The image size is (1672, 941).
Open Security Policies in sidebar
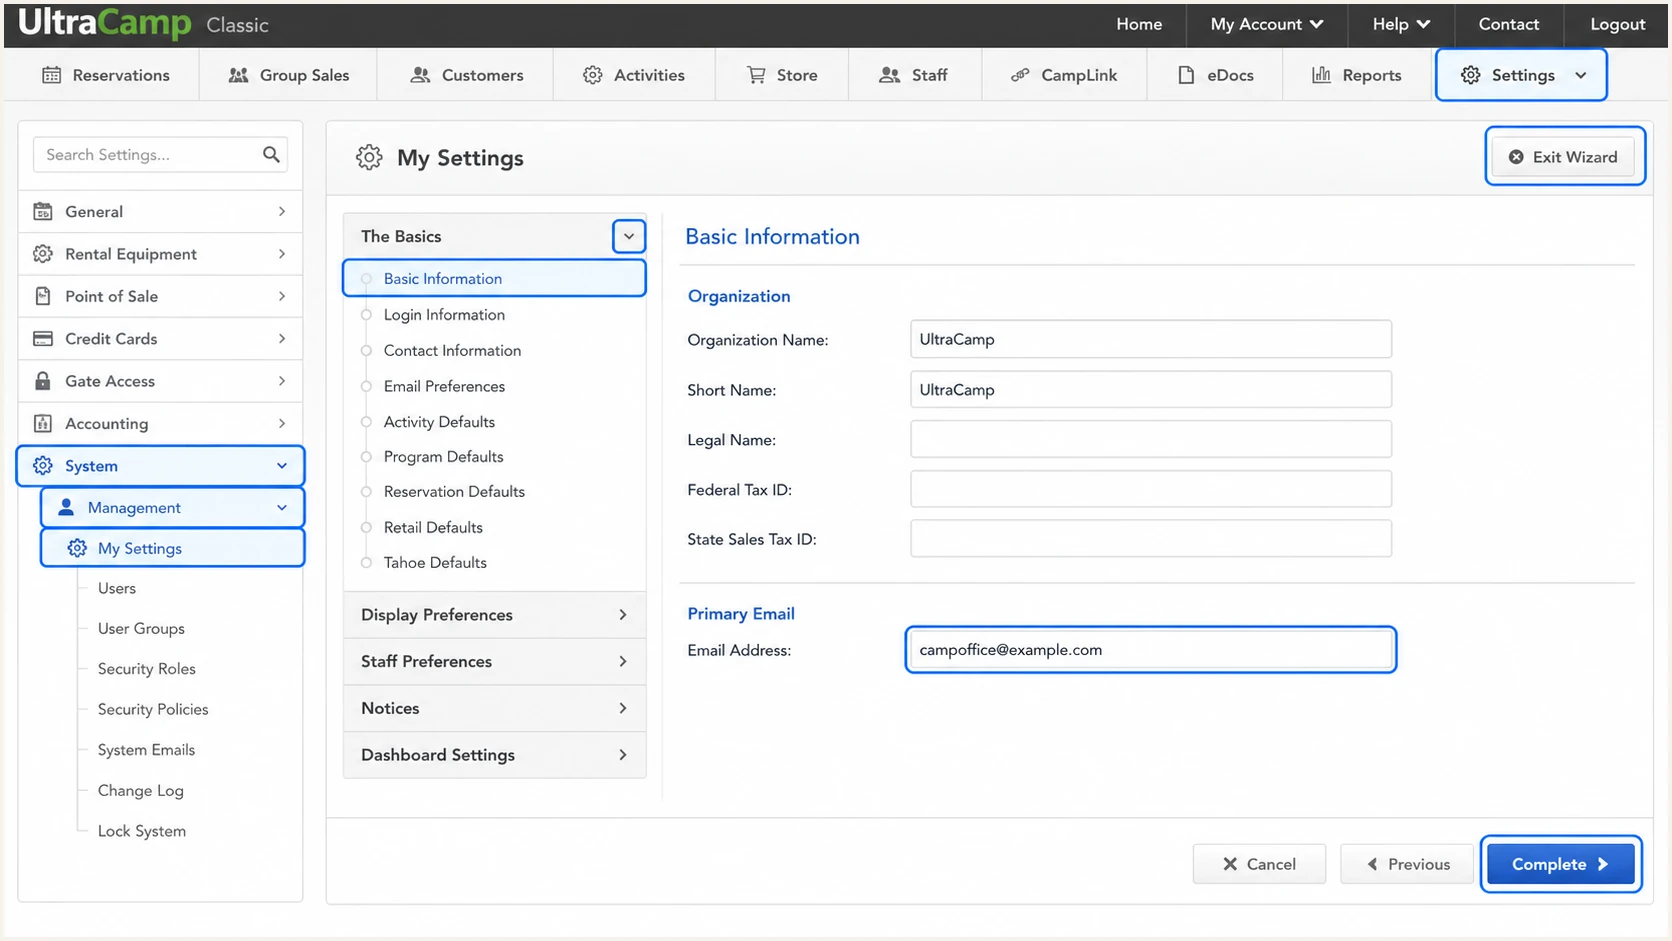[153, 709]
